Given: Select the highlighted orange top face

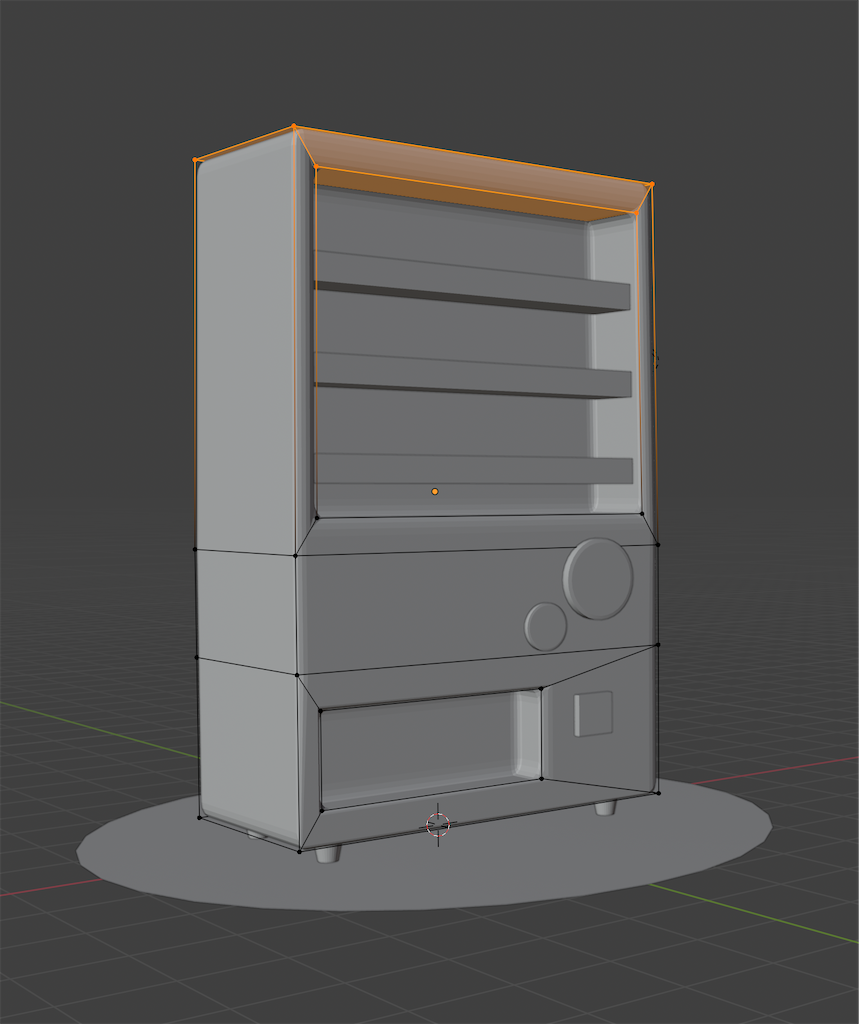Looking at the screenshot, I should click(x=475, y=173).
